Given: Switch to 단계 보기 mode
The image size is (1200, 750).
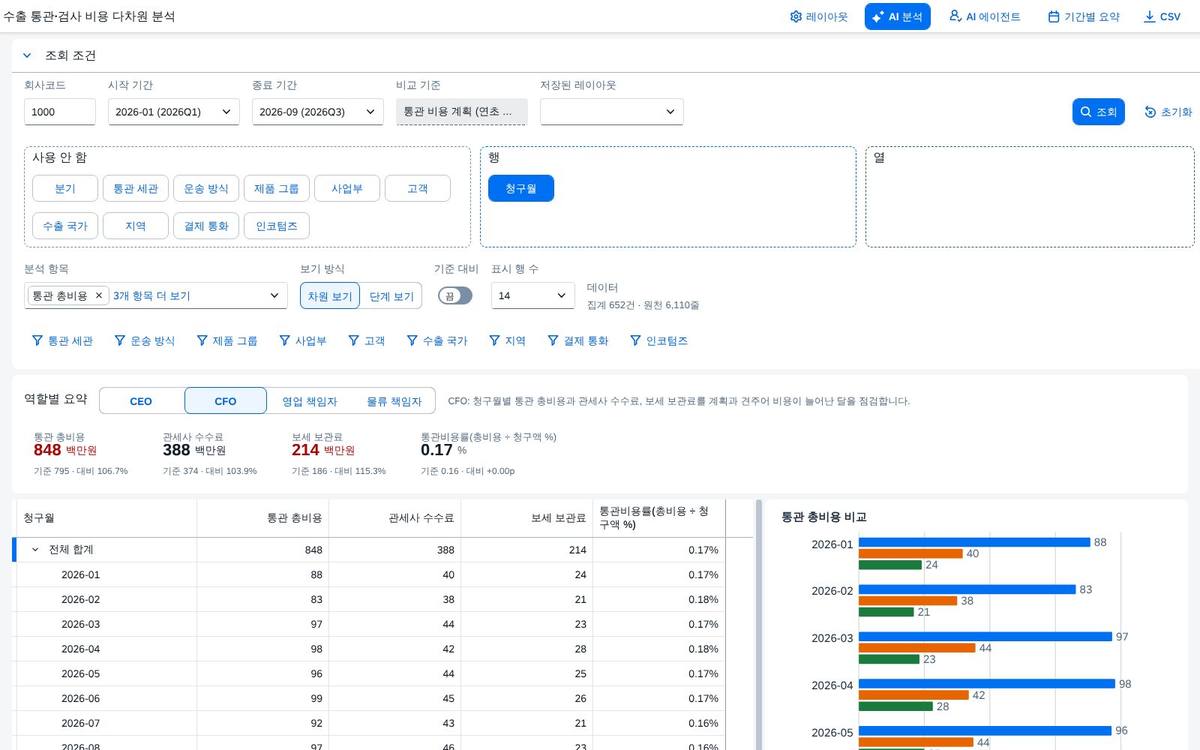Looking at the screenshot, I should coord(391,296).
